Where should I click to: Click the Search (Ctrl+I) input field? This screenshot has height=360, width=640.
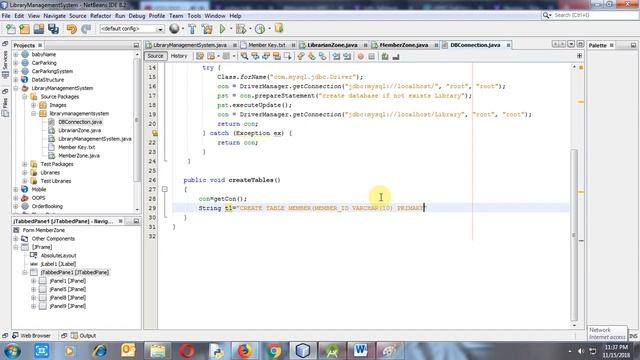click(x=595, y=15)
